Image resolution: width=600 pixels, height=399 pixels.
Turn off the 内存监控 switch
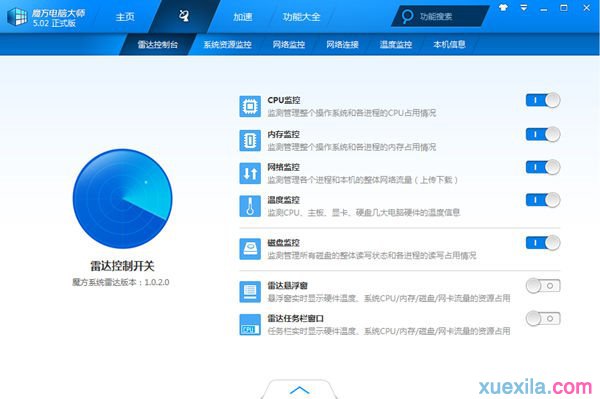click(543, 134)
